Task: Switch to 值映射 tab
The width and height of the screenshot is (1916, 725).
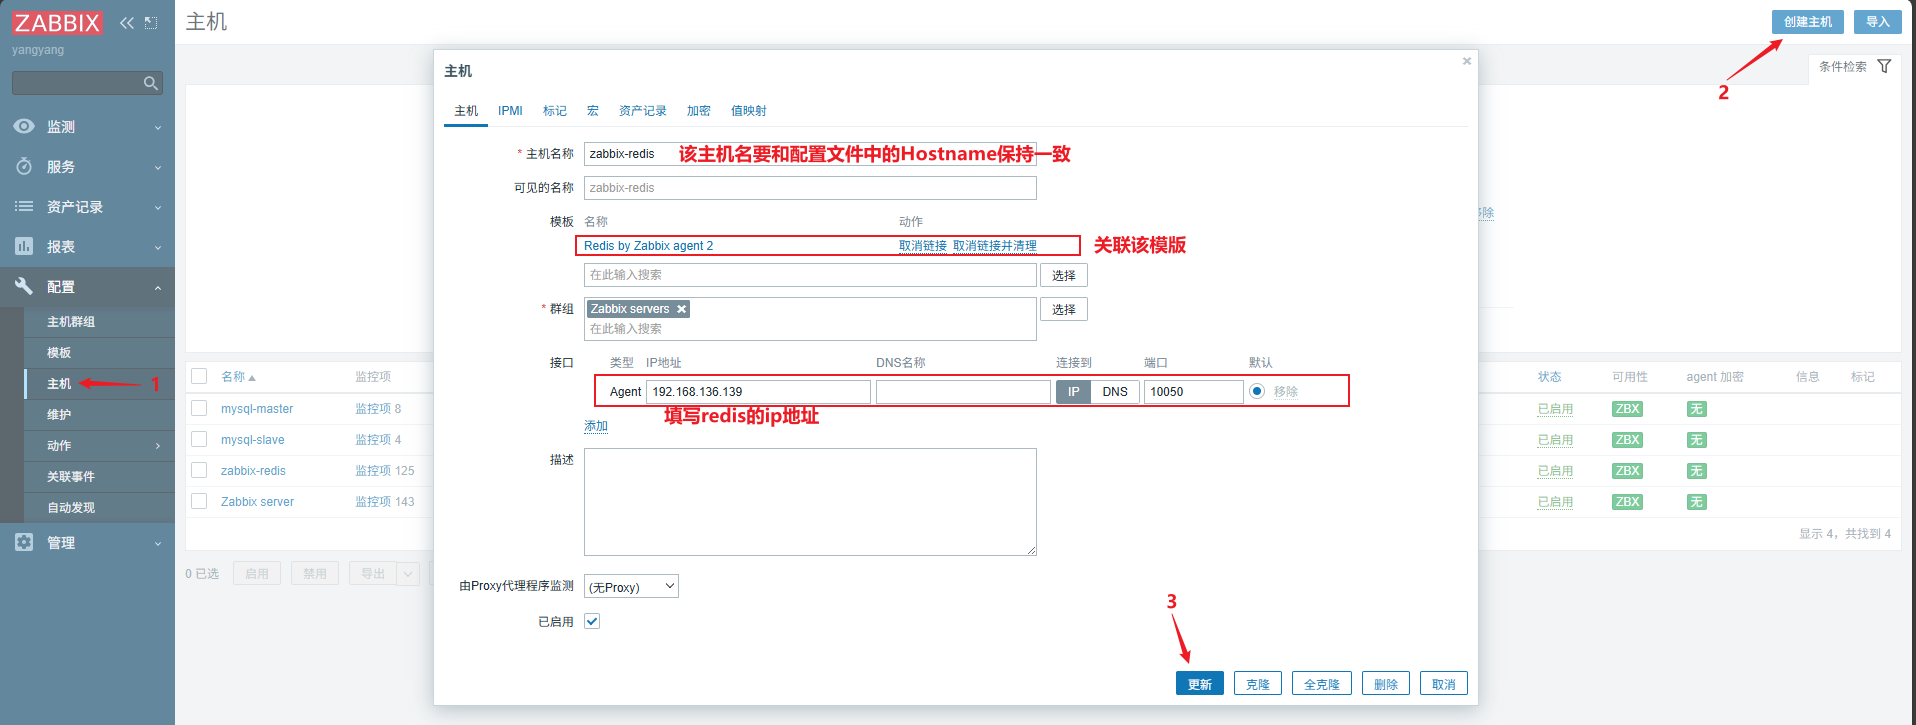Action: pyautogui.click(x=749, y=111)
